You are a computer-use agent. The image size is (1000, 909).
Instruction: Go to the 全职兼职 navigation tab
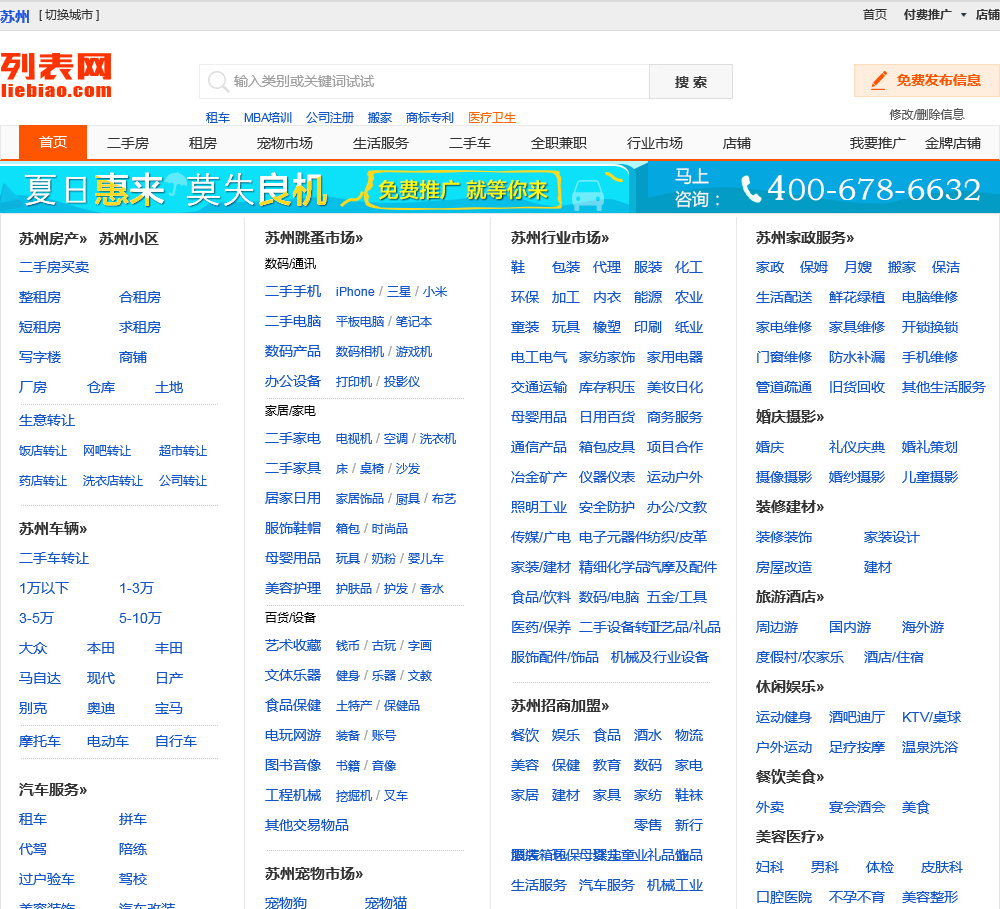pyautogui.click(x=558, y=143)
